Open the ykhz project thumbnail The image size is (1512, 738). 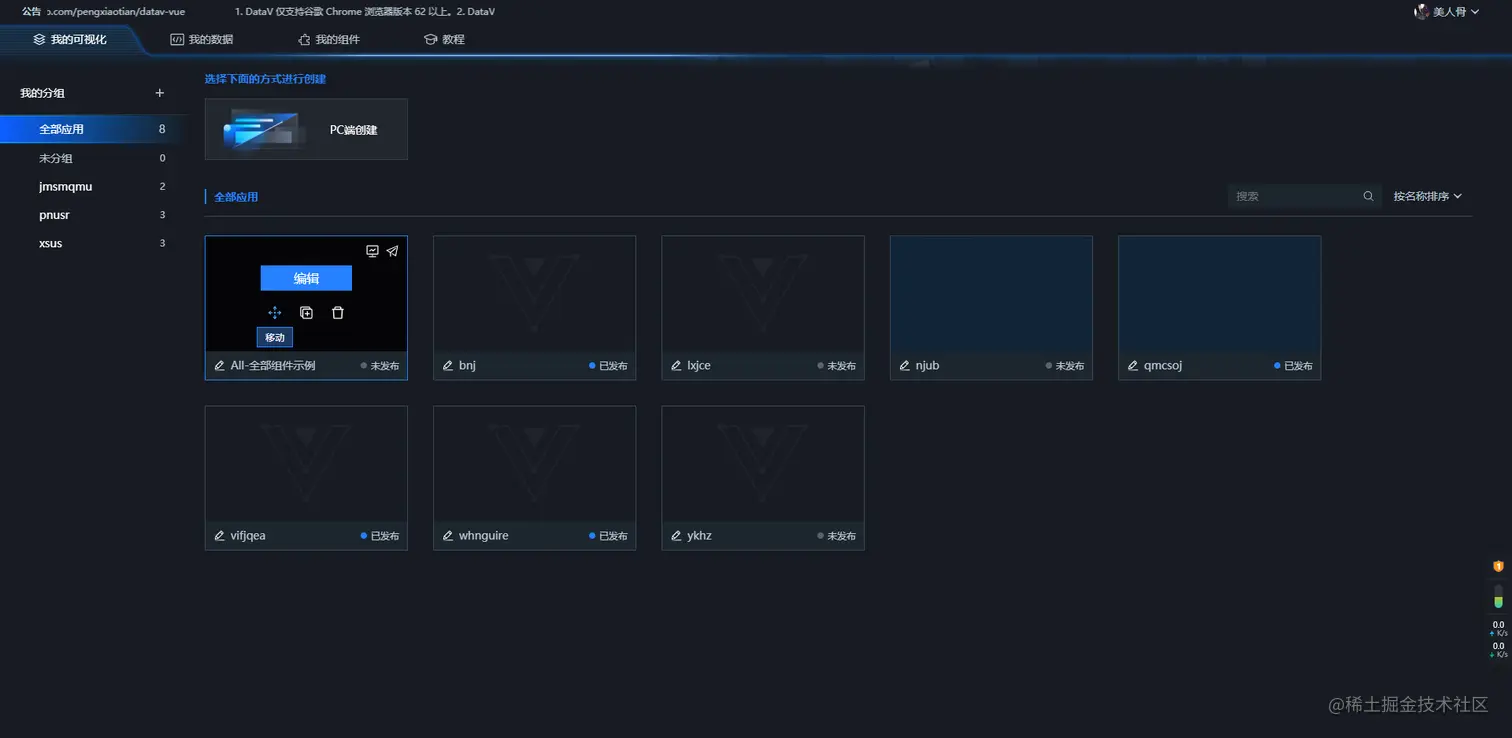pos(763,464)
